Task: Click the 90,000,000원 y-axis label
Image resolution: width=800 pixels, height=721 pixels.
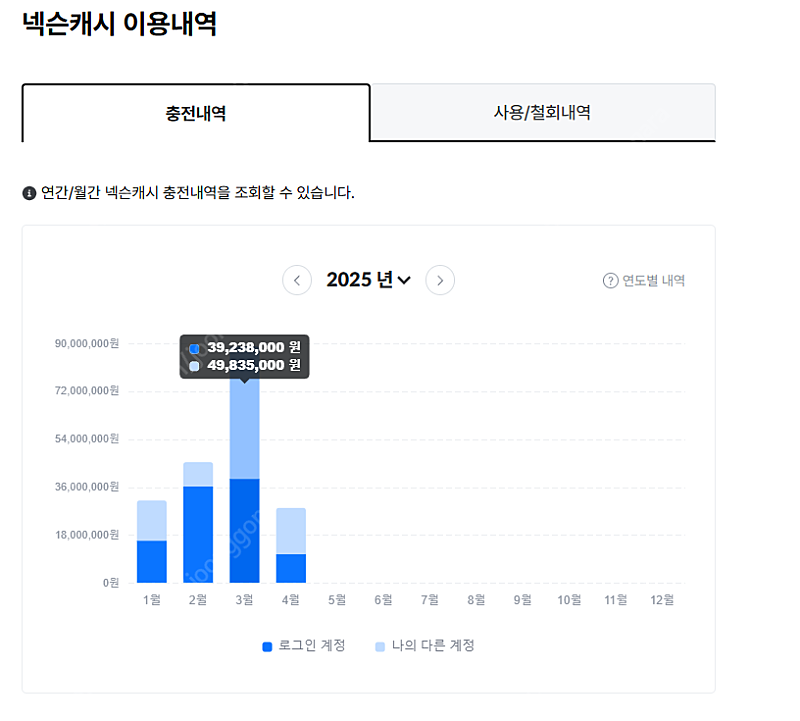Action: pyautogui.click(x=87, y=343)
